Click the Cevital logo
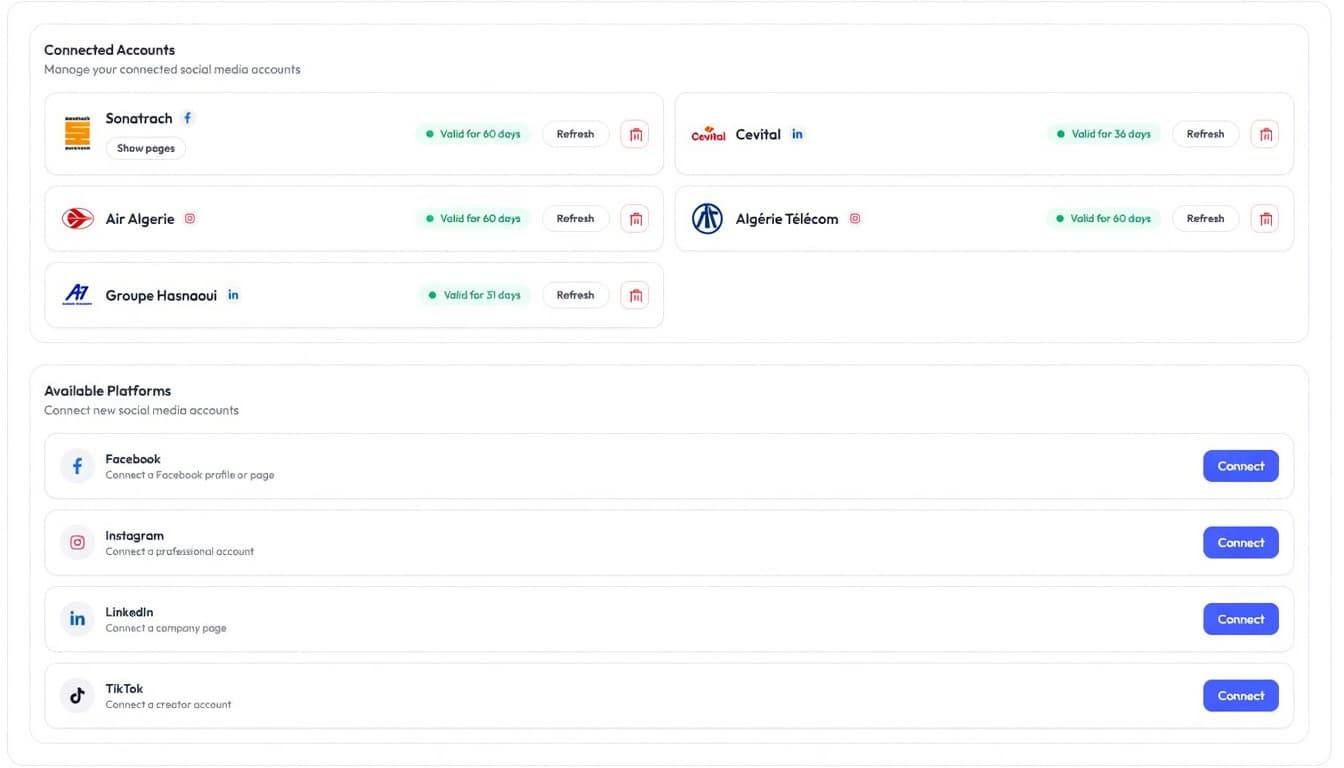Image resolution: width=1344 pixels, height=768 pixels. tap(708, 134)
